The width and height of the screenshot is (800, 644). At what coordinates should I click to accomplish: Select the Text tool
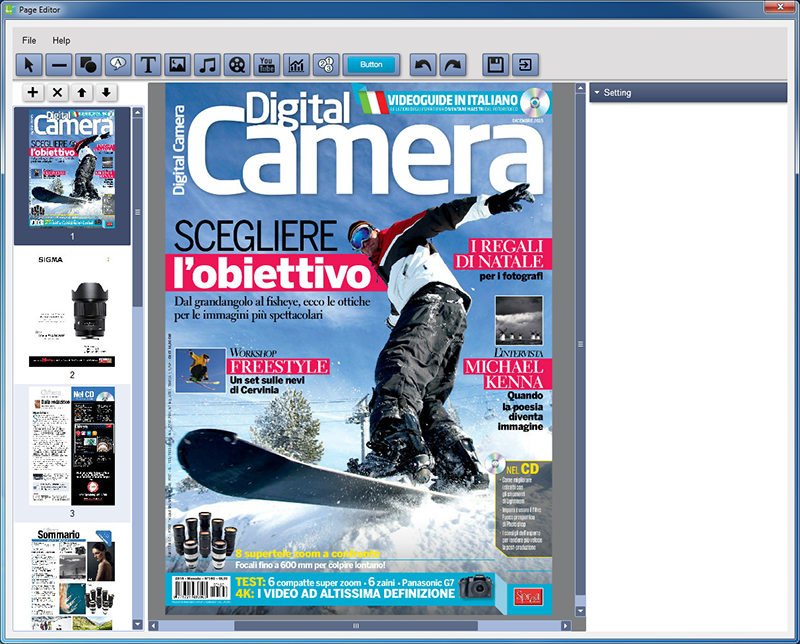148,65
